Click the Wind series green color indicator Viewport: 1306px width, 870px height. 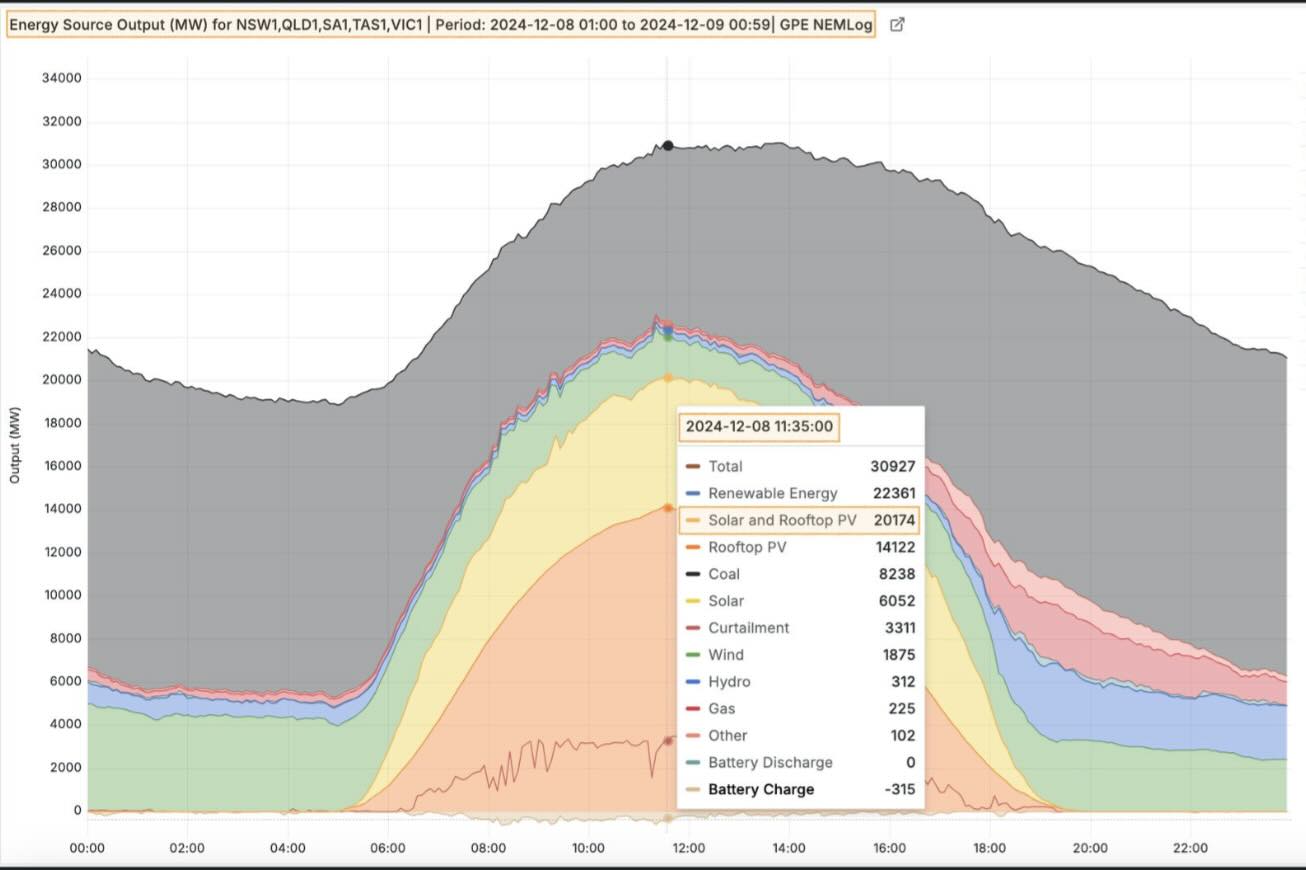tap(692, 655)
